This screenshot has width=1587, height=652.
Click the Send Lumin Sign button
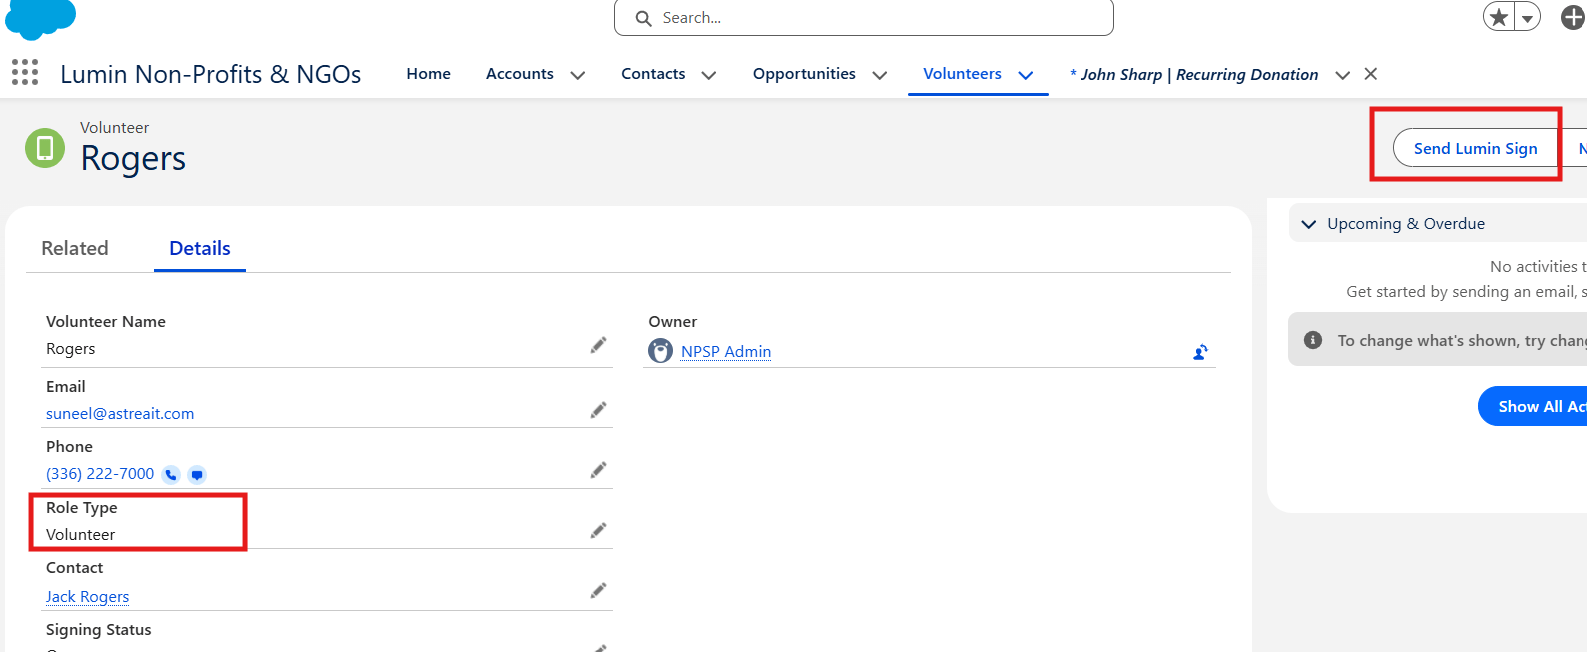tap(1476, 148)
